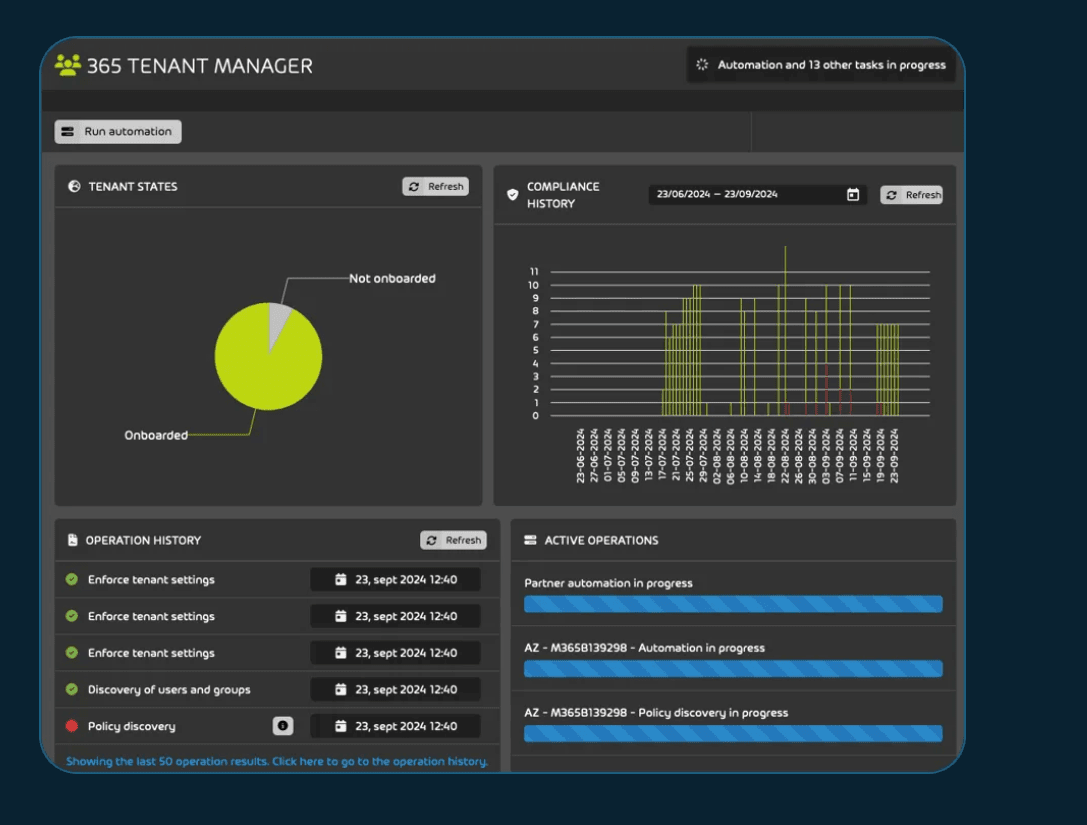Click the compliance date range input field
Image resolution: width=1087 pixels, height=825 pixels.
coord(757,195)
